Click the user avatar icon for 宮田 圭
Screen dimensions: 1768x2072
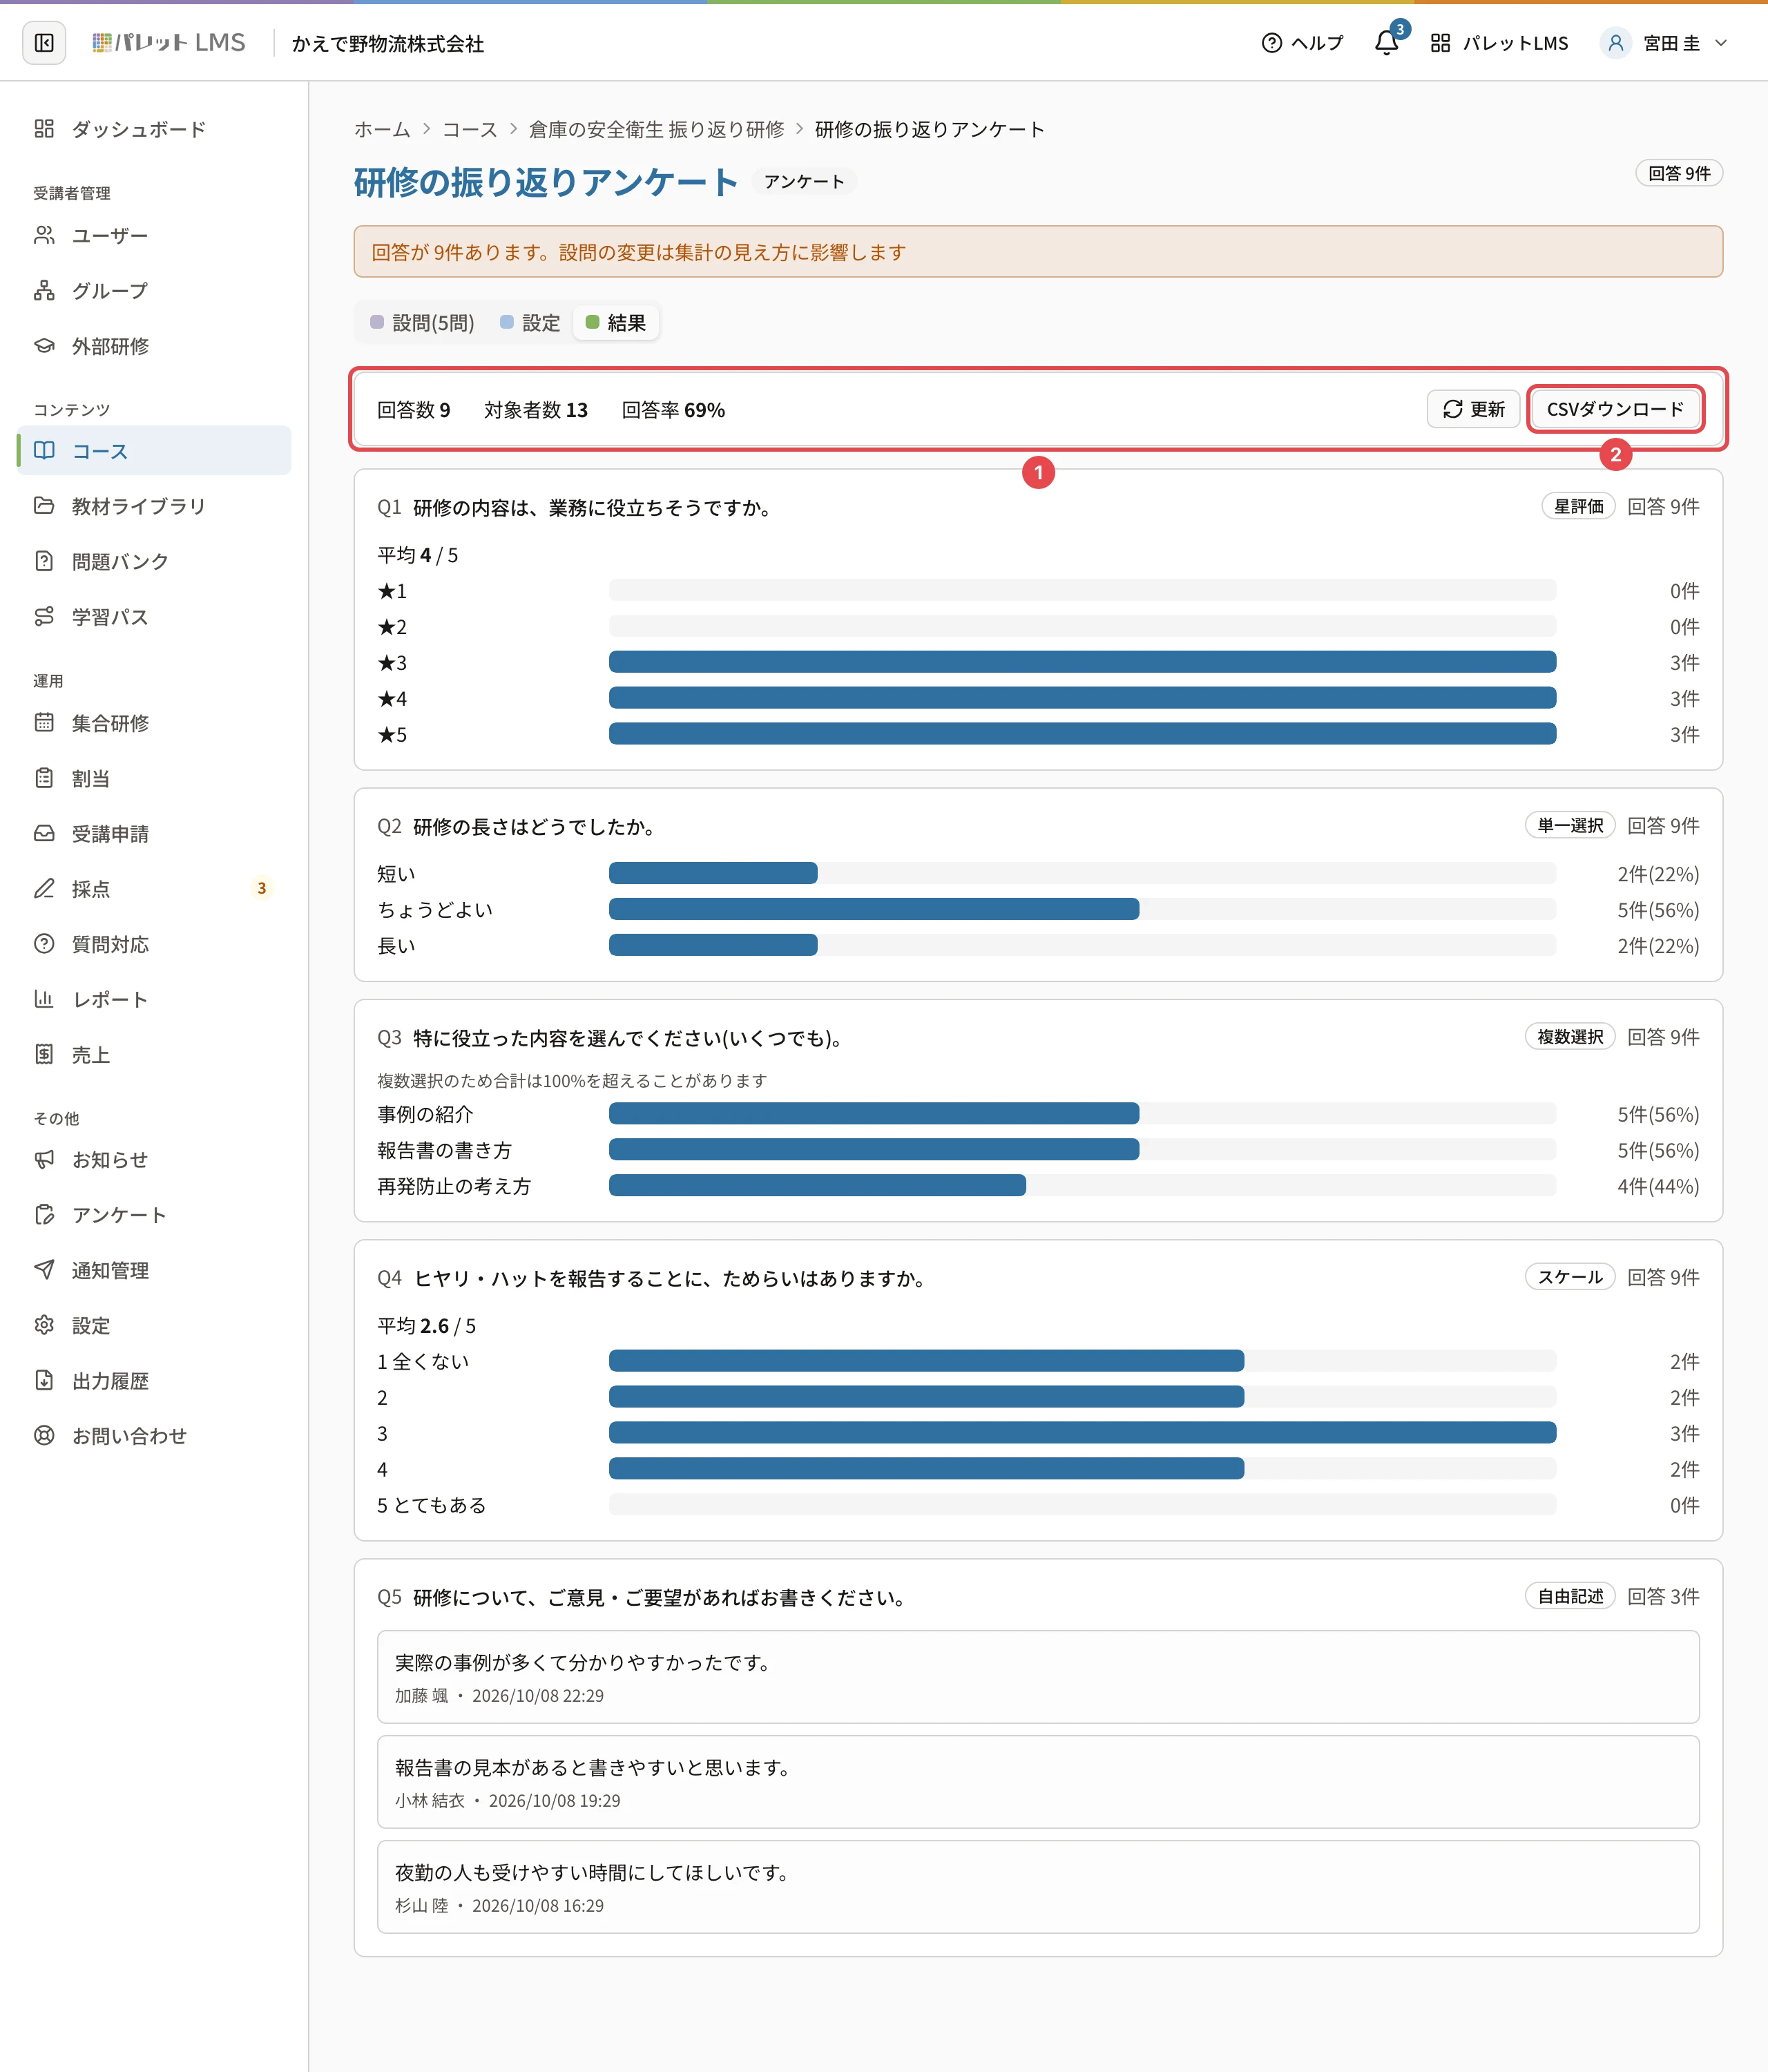coord(1615,43)
